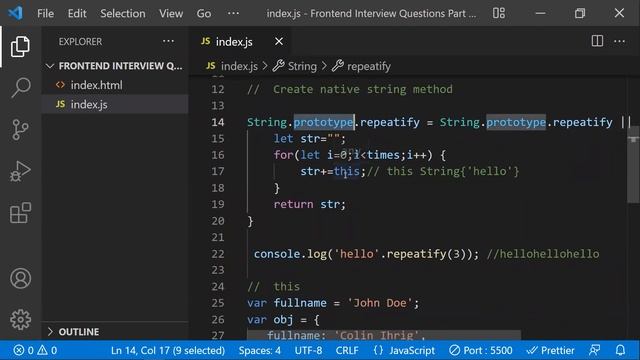Click the 'var obj = {' line
The width and height of the screenshot is (640, 360).
(283, 319)
